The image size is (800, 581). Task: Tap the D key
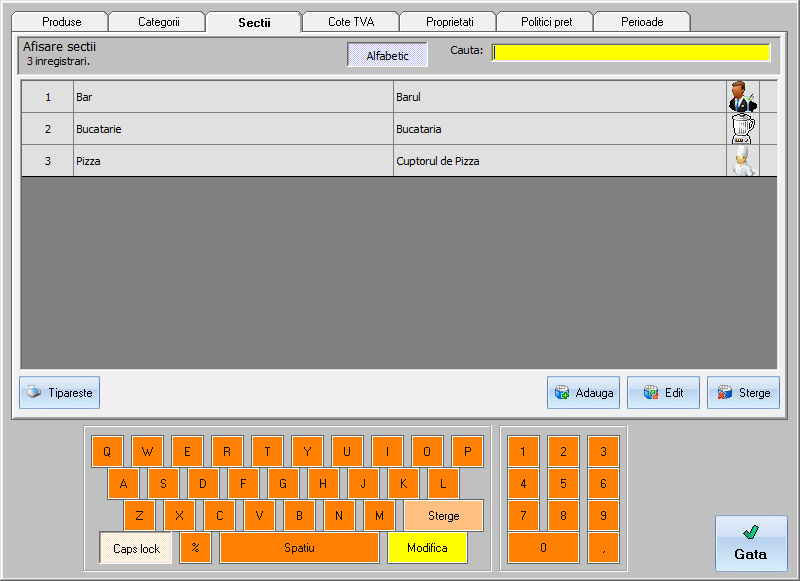coord(203,484)
